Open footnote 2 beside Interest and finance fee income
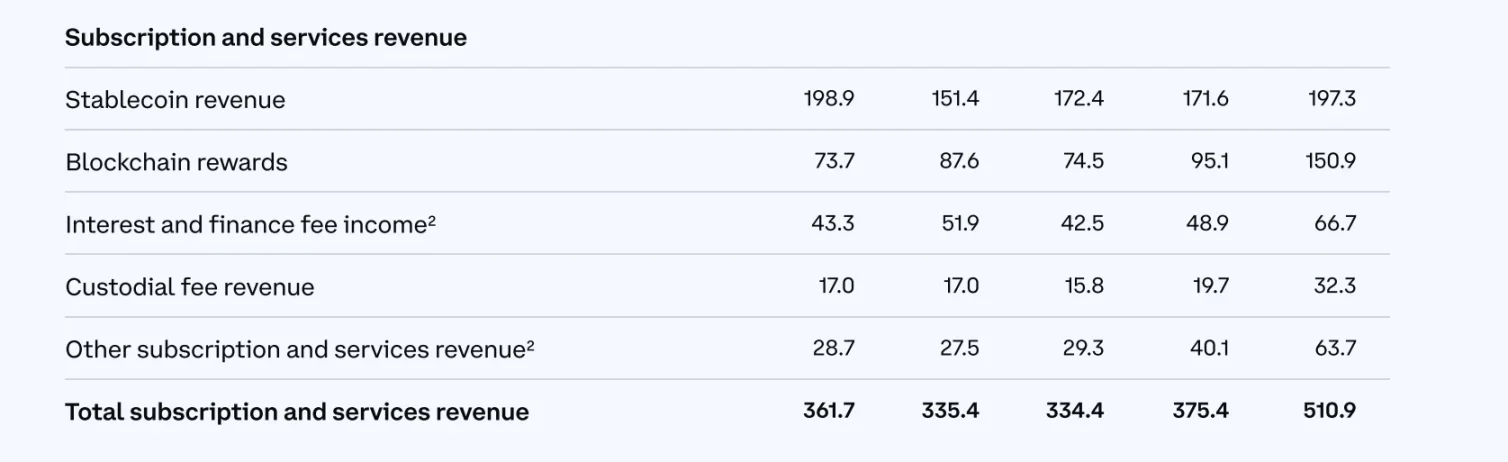Screen dimensions: 1508x462 [432, 220]
